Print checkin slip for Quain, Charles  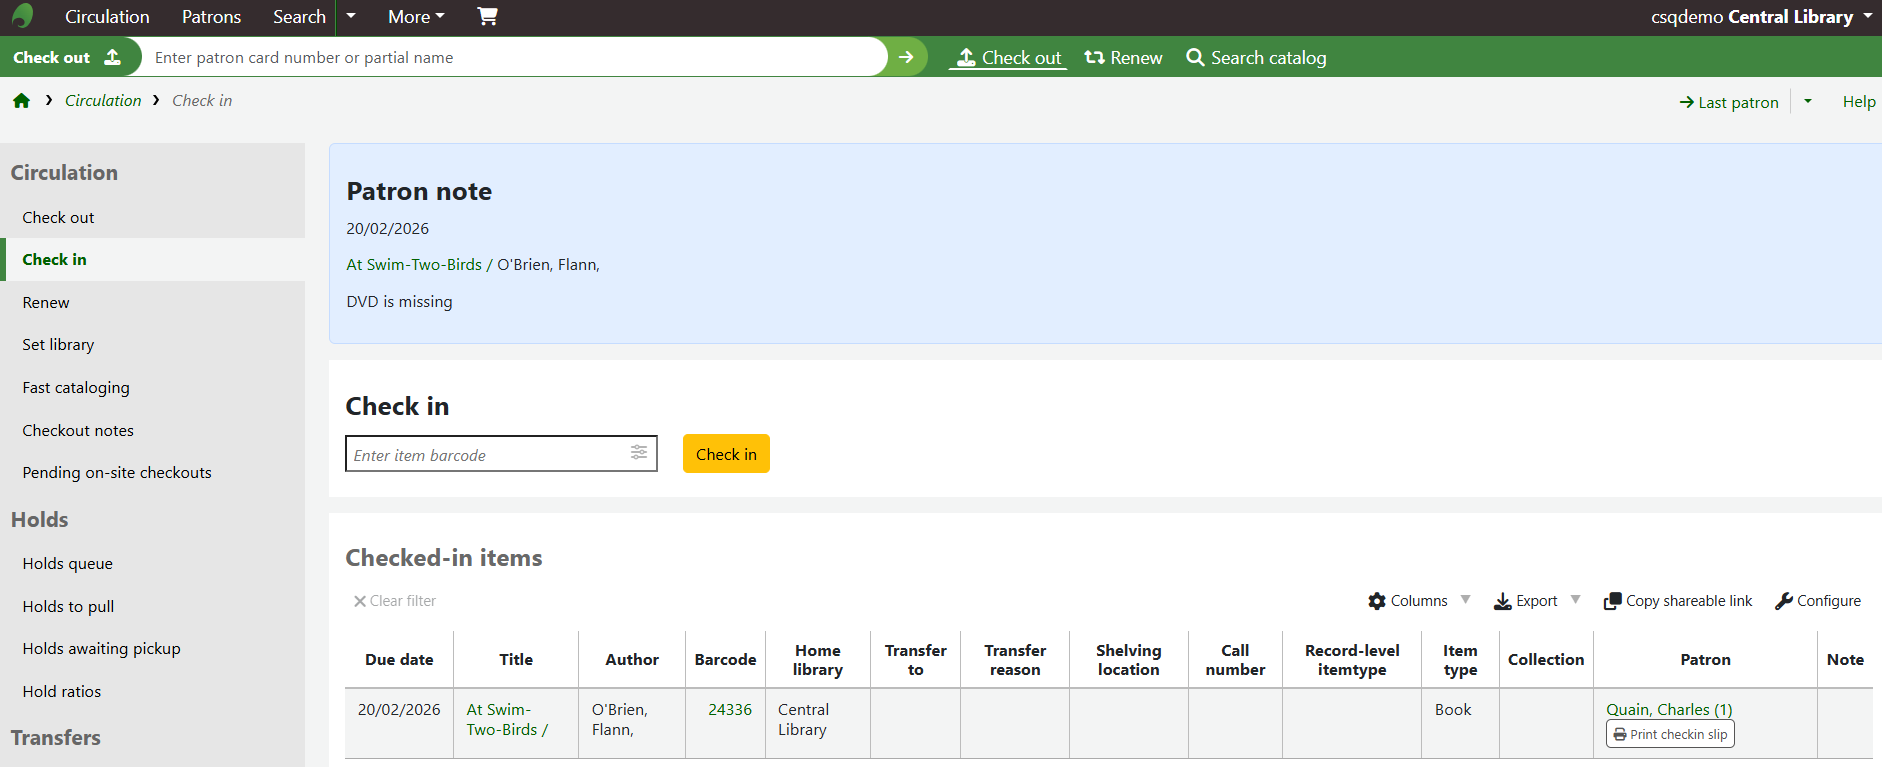click(1670, 734)
